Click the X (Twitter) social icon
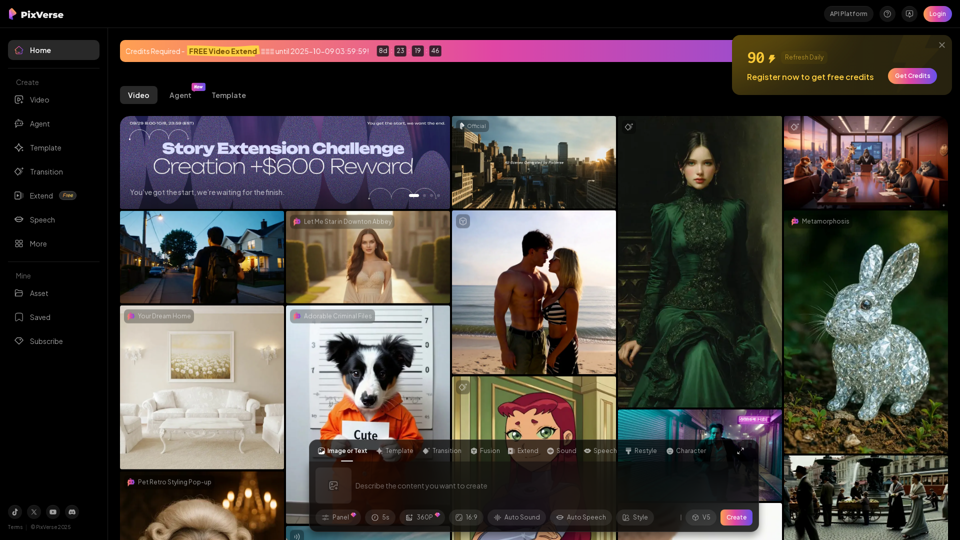This screenshot has width=960, height=540. 34,512
